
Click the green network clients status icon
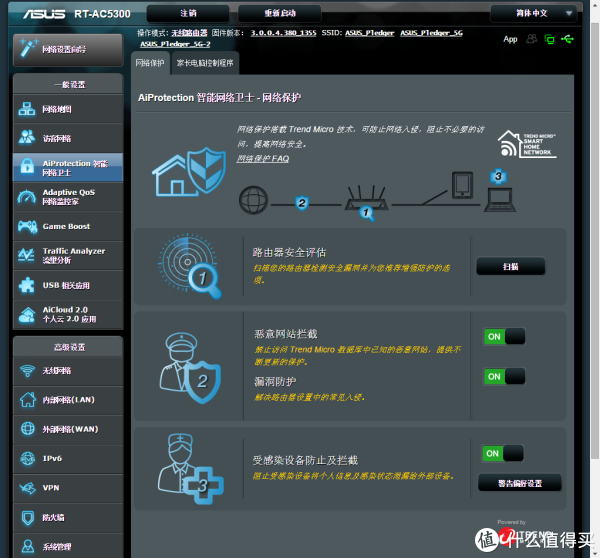click(549, 39)
